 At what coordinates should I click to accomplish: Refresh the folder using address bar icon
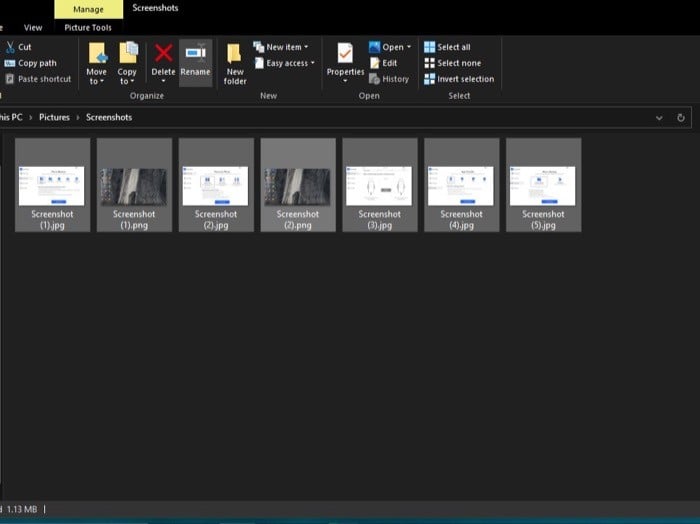tap(681, 117)
